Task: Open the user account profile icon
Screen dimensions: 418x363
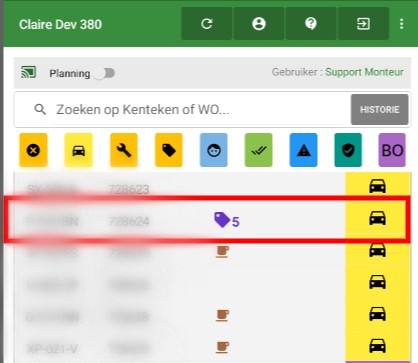Action: (x=259, y=24)
